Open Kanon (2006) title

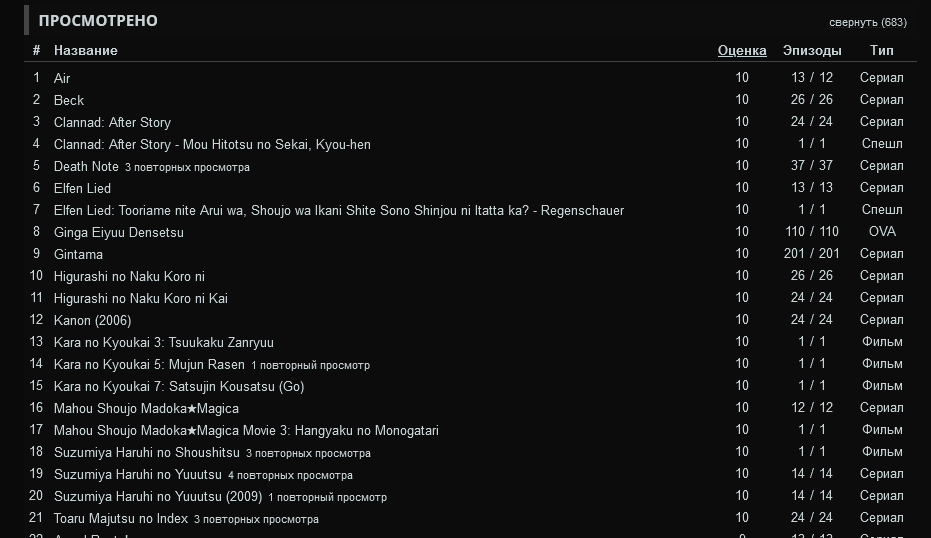(92, 320)
